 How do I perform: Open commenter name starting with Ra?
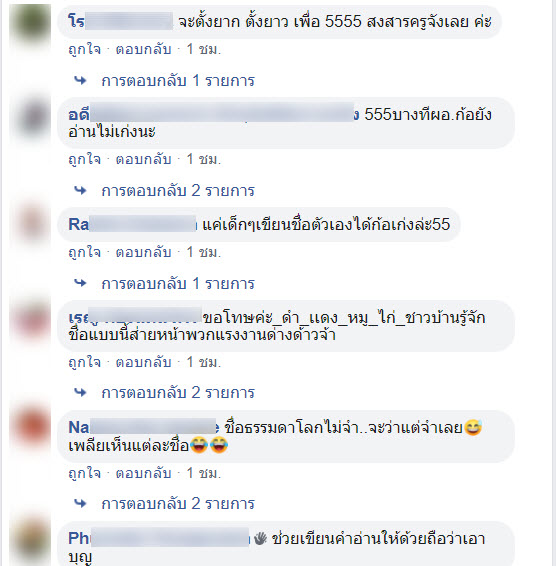click(133, 224)
